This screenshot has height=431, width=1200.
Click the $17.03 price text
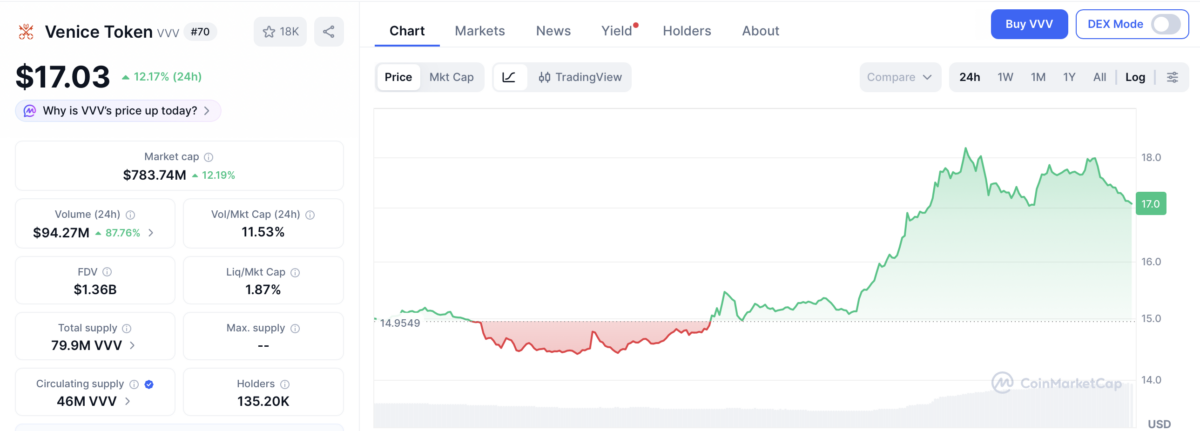(62, 77)
